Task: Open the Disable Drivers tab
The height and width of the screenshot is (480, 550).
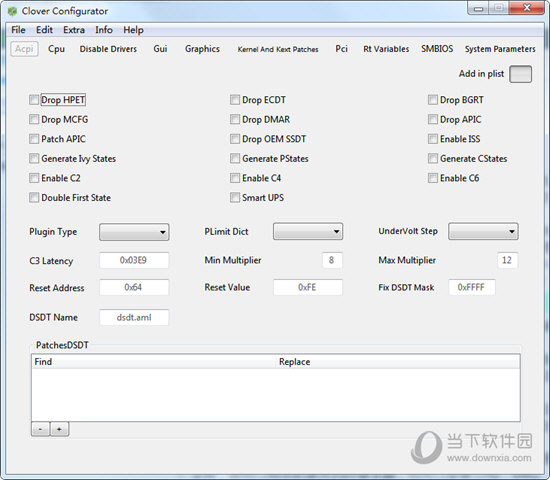Action: [x=108, y=49]
